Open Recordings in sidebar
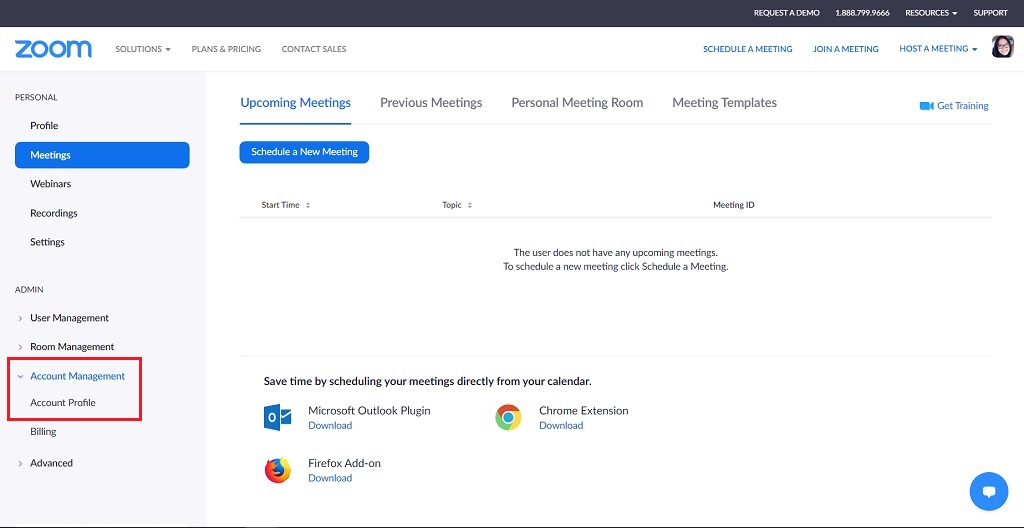The image size is (1024, 528). click(54, 213)
